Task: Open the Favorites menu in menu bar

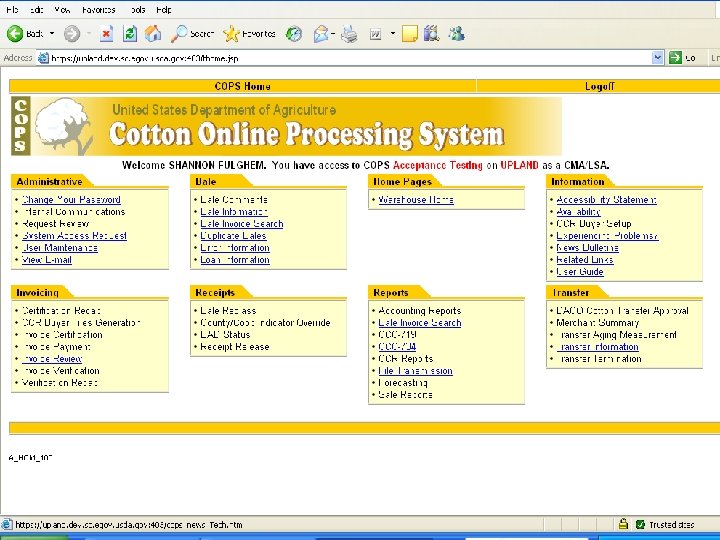Action: point(98,9)
